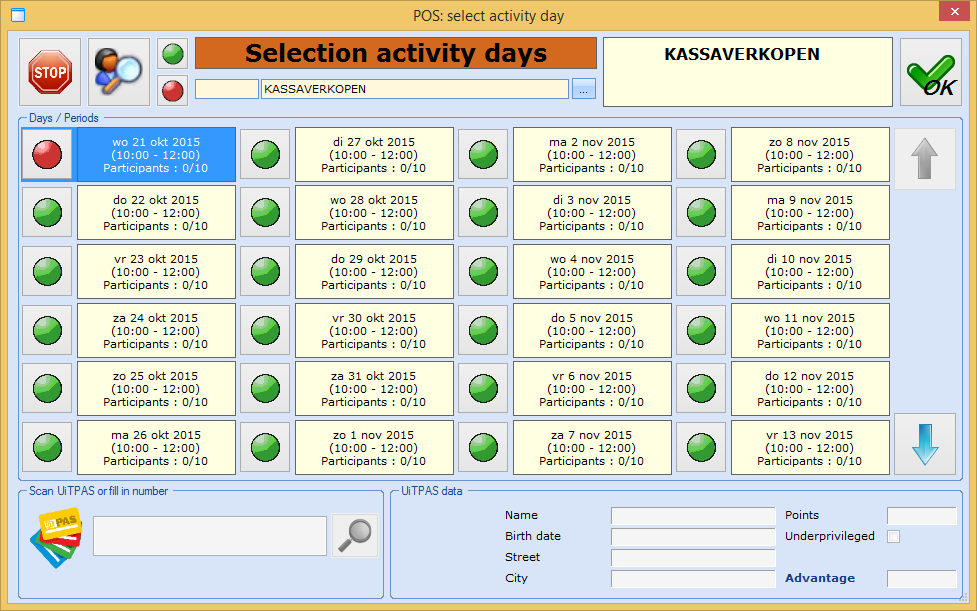Click green light next to zo 8 nov 2015
This screenshot has height=611, width=977.
point(702,154)
